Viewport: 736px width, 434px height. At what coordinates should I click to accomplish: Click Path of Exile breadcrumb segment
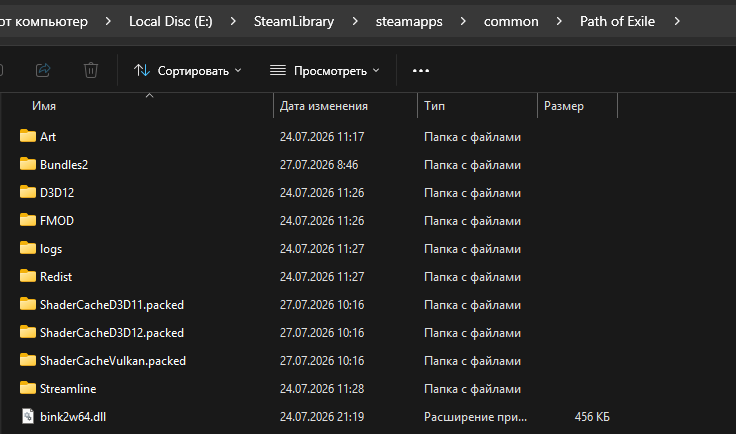click(617, 21)
